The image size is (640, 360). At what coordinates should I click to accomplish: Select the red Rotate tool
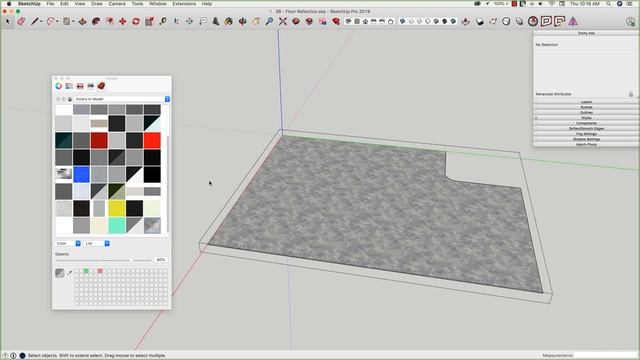pos(136,21)
